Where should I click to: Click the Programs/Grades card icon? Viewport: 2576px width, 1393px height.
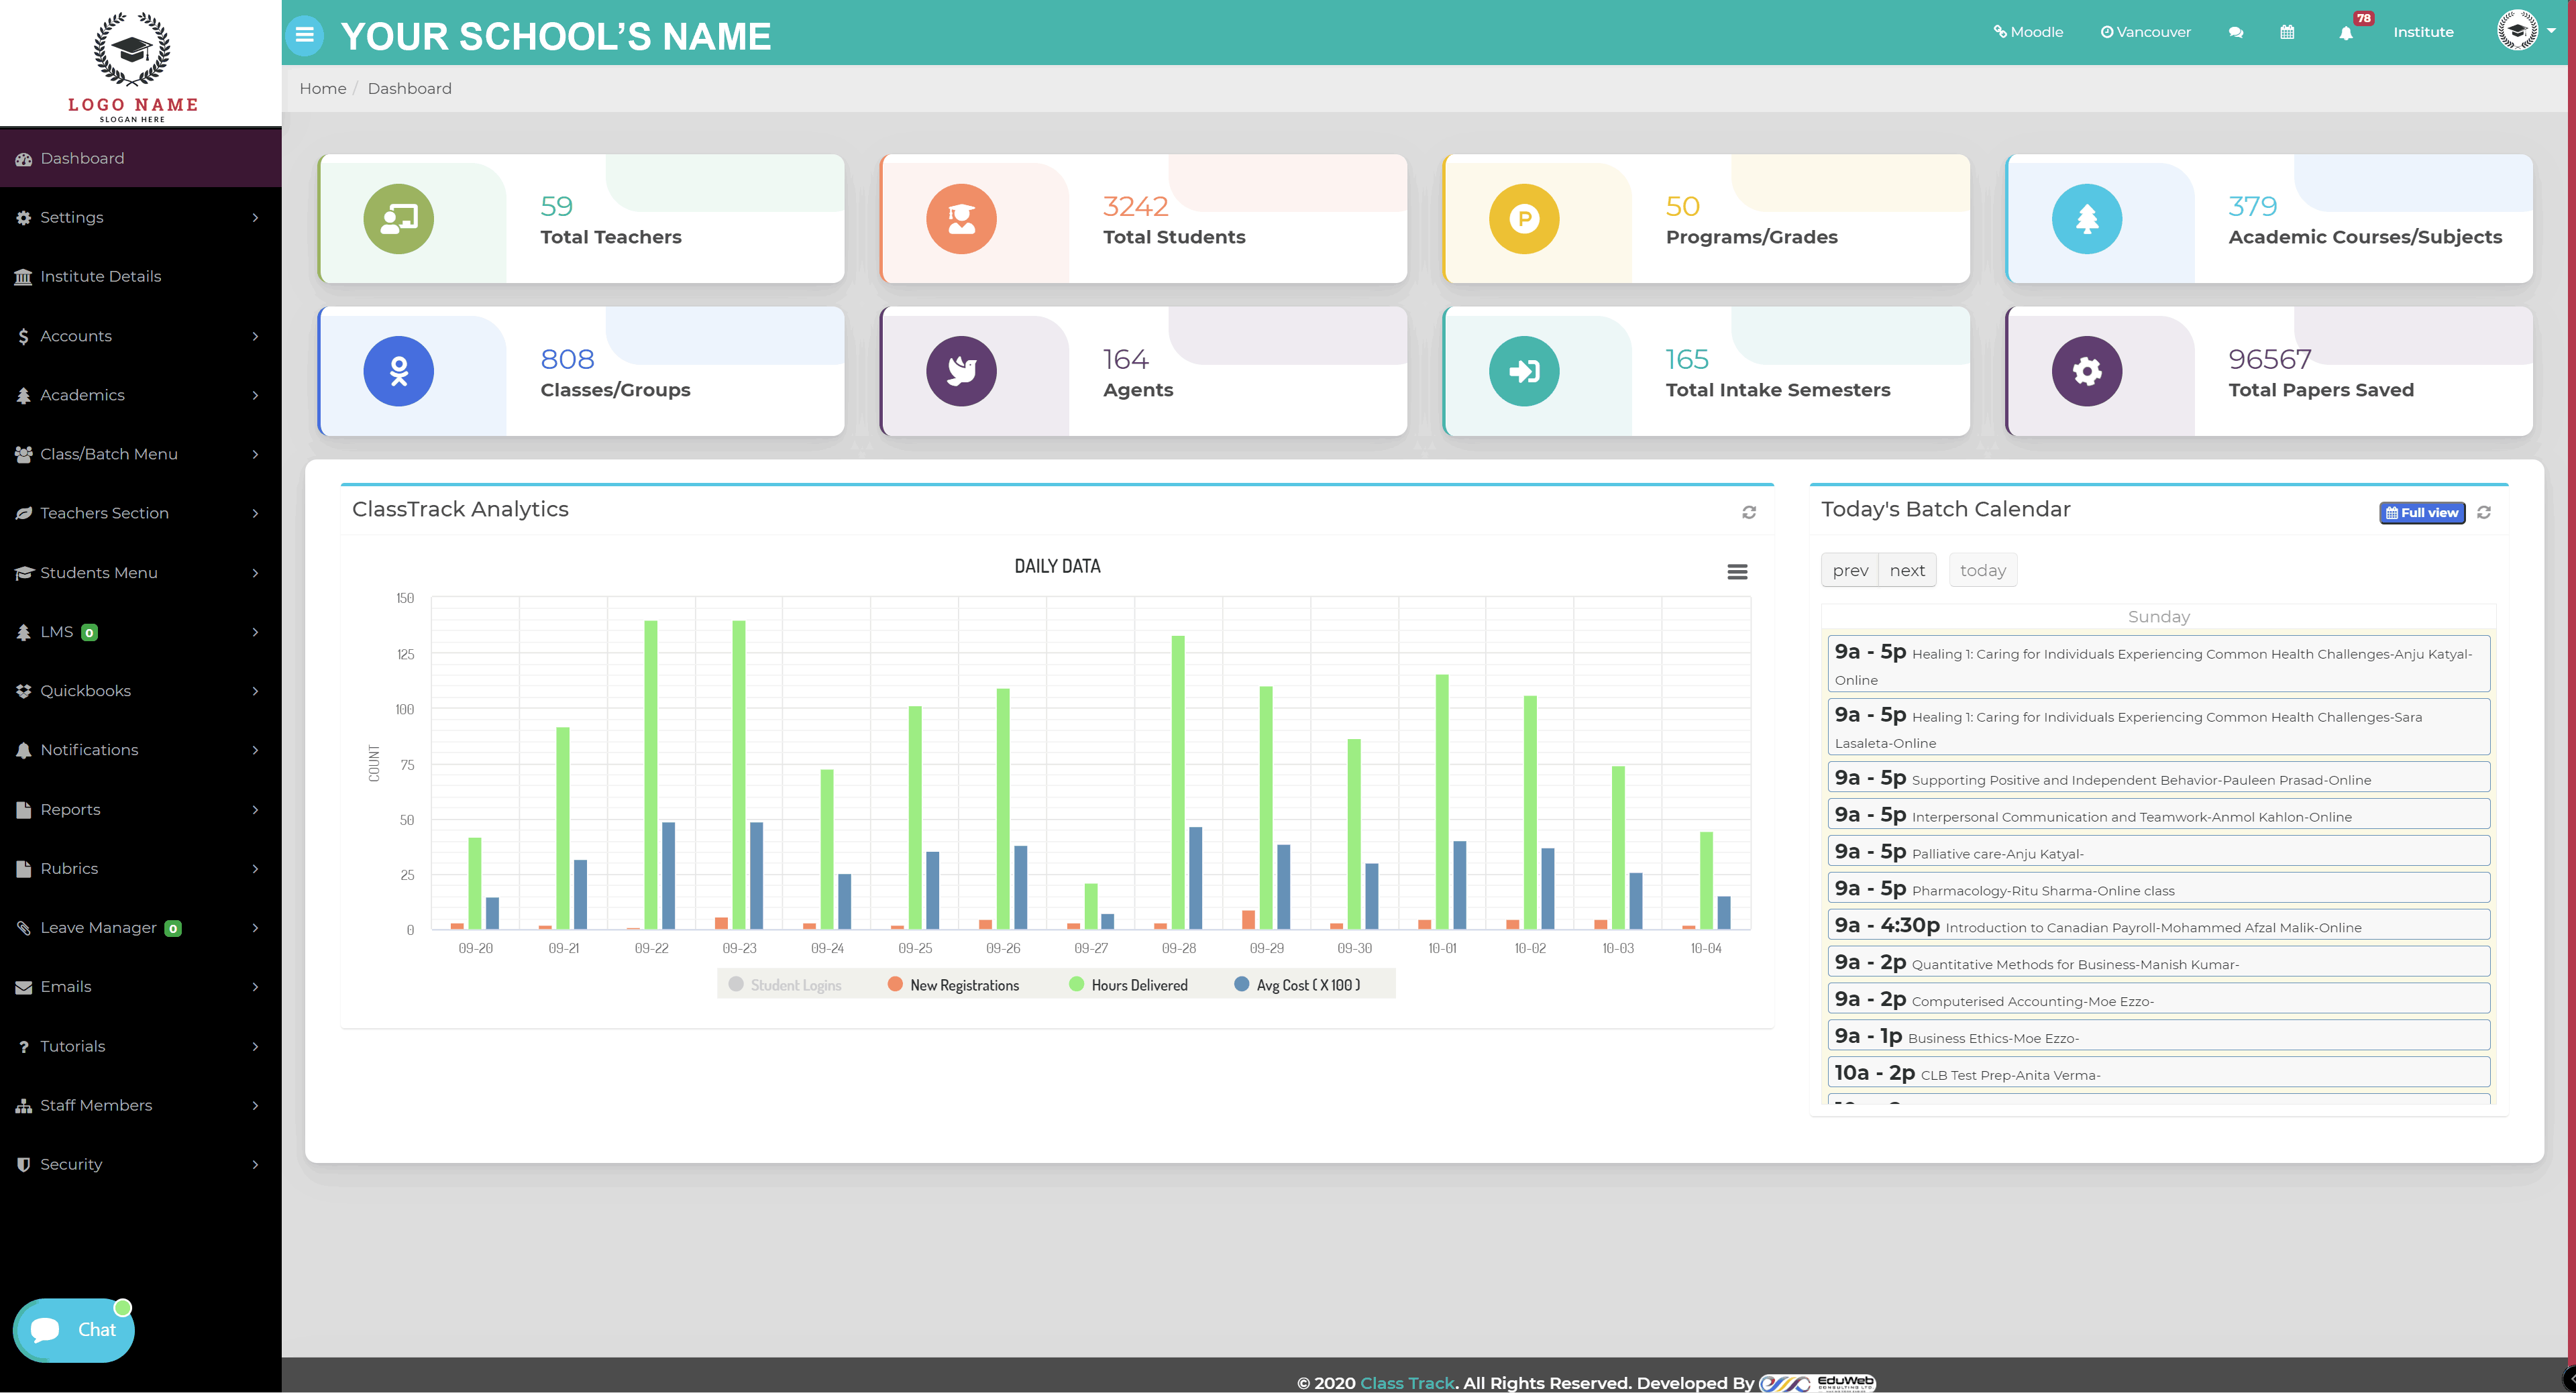coord(1524,219)
